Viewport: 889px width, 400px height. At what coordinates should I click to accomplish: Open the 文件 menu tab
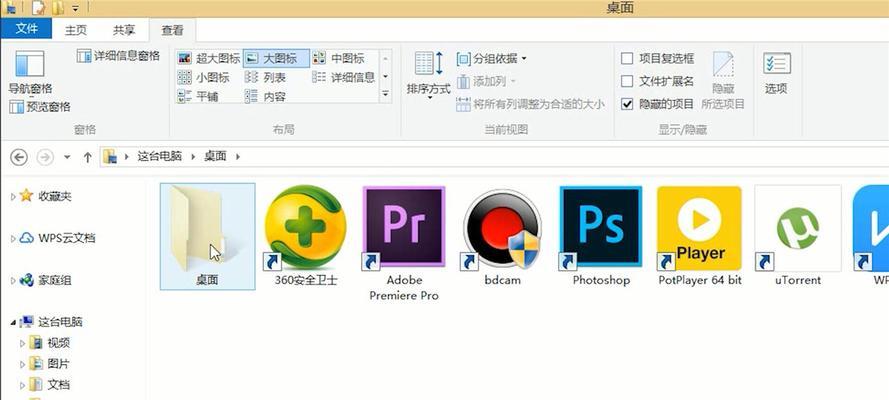coord(26,28)
